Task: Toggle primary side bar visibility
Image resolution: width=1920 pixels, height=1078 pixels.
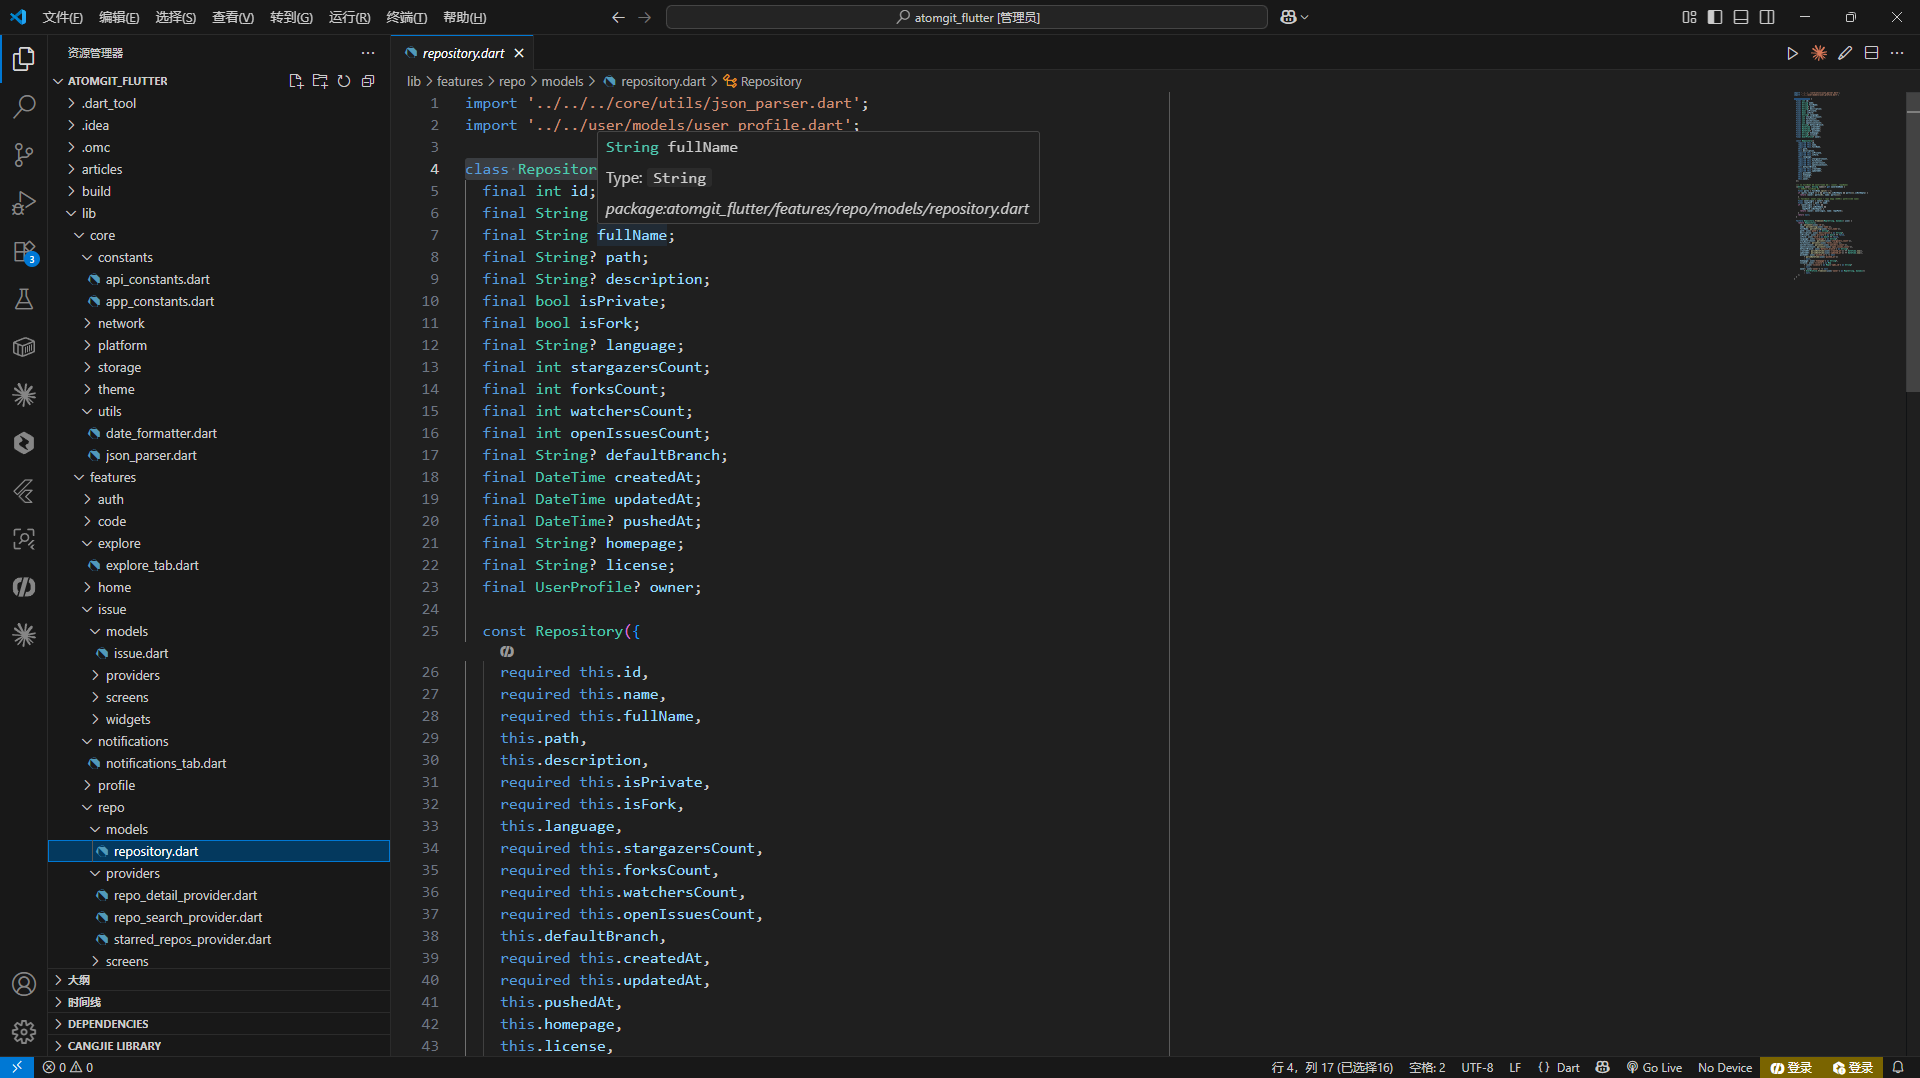Action: 1715,17
